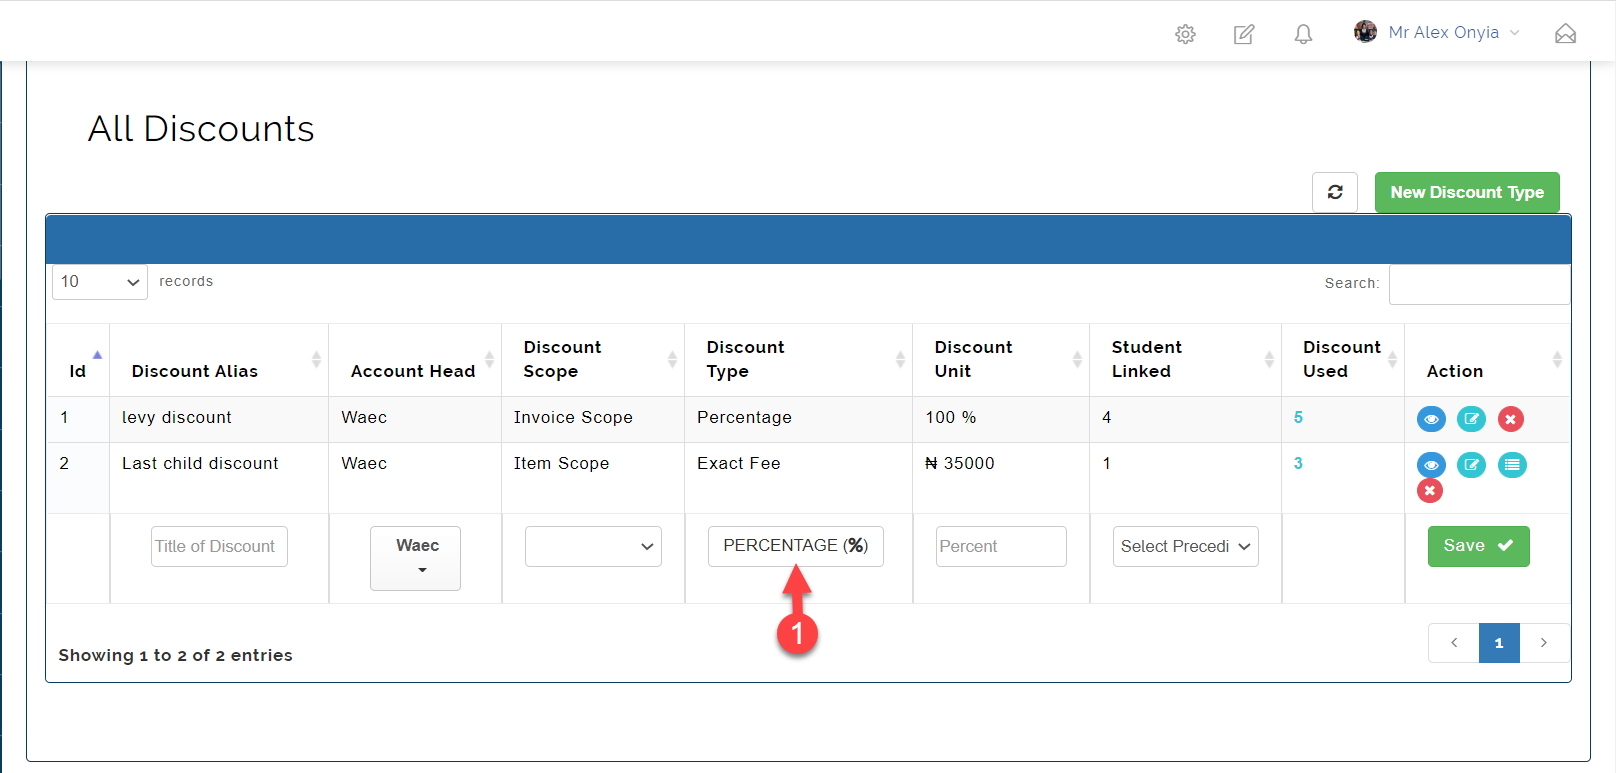Screen dimensions: 1616x773
Task: Toggle the PERCENTAGE (%) discount type button
Action: pyautogui.click(x=795, y=546)
